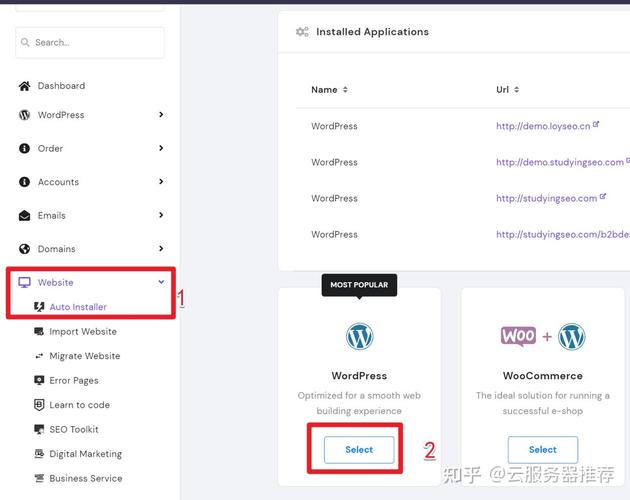Click the WooCommerce Woo logo

click(x=519, y=336)
